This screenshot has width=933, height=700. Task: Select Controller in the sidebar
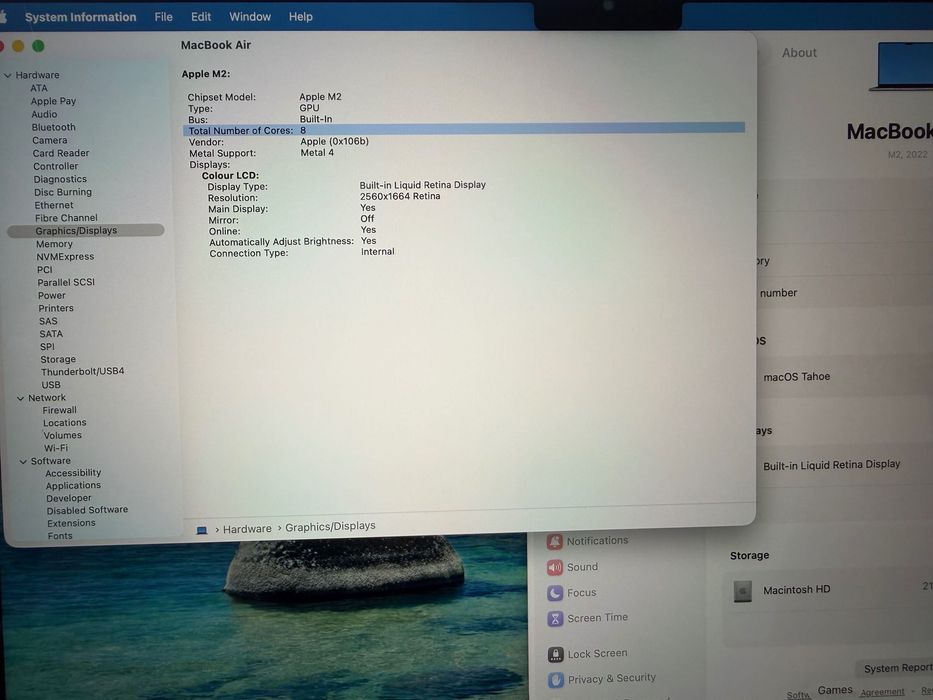(55, 166)
